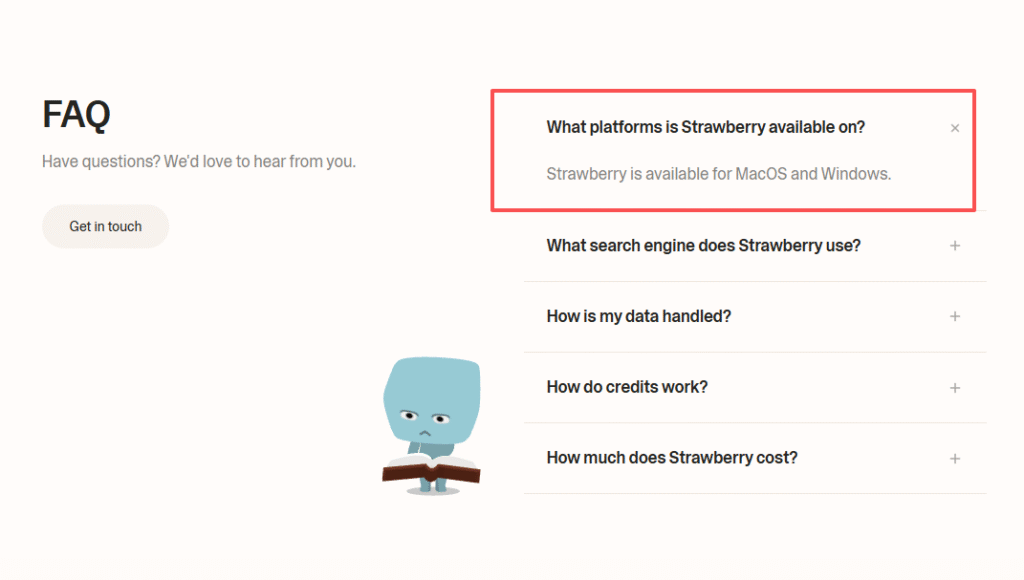
Task: Click the mascot's legs below the book
Action: (432, 485)
